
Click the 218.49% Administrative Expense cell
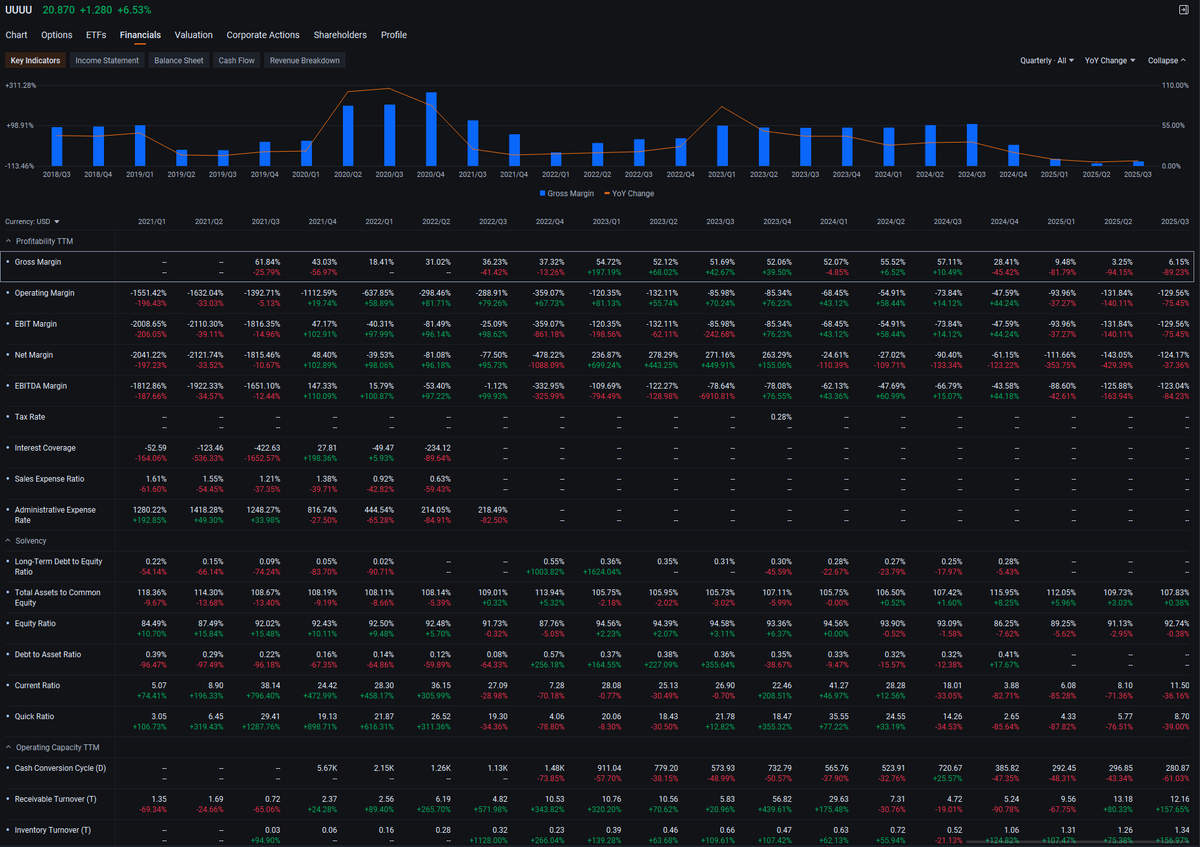pyautogui.click(x=492, y=510)
